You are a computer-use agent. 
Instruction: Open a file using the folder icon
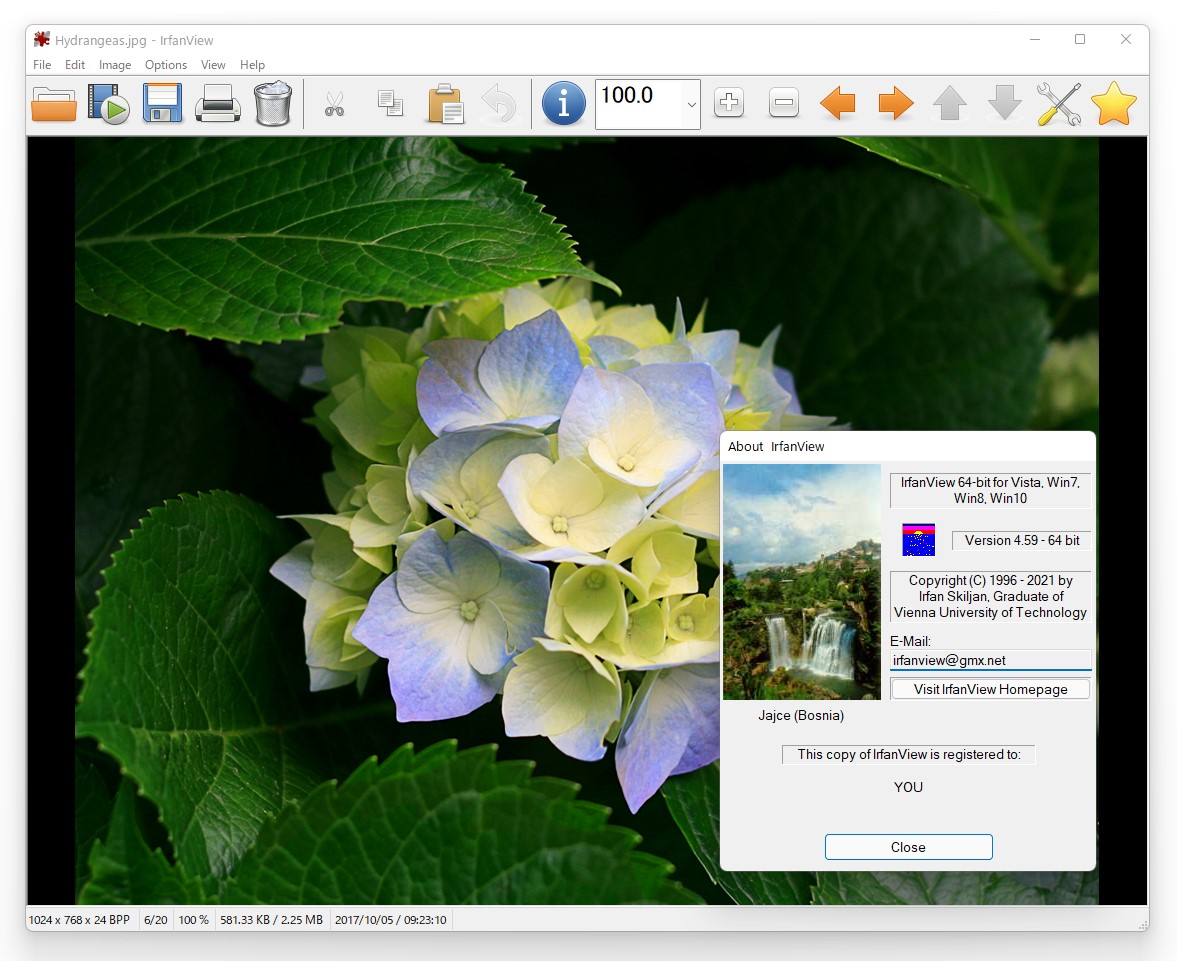click(x=53, y=103)
